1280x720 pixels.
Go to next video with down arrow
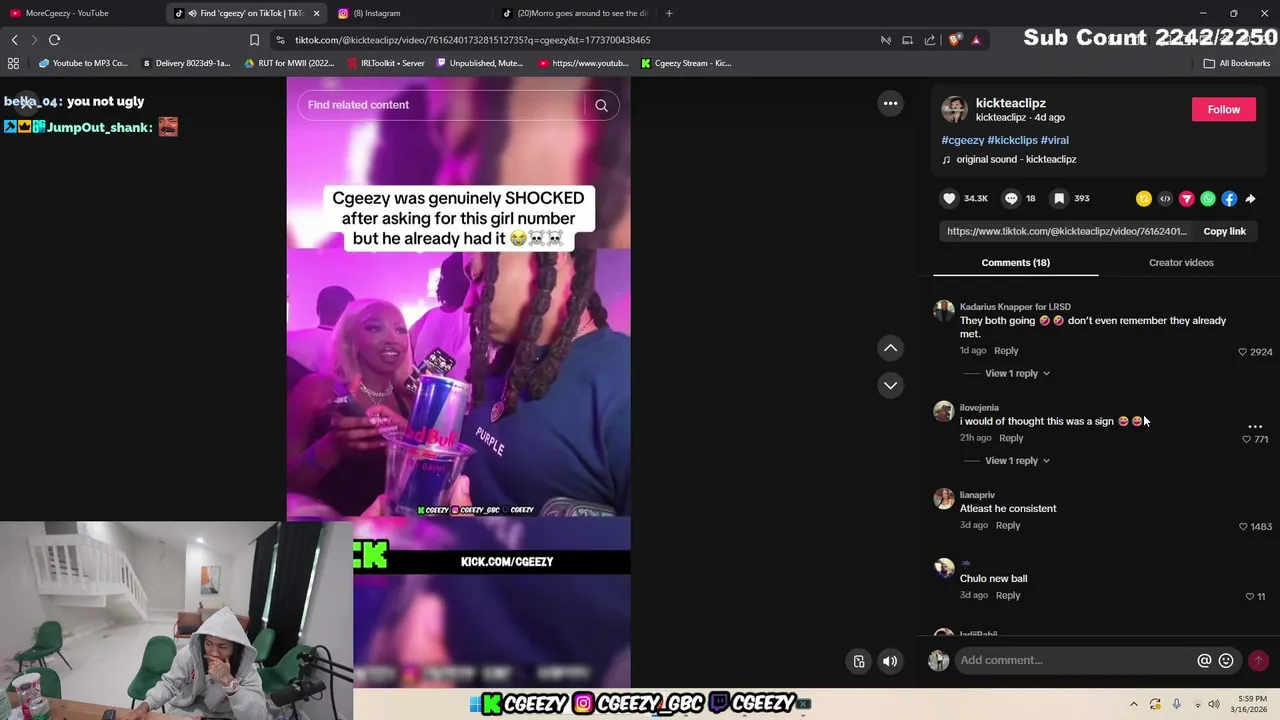(890, 385)
